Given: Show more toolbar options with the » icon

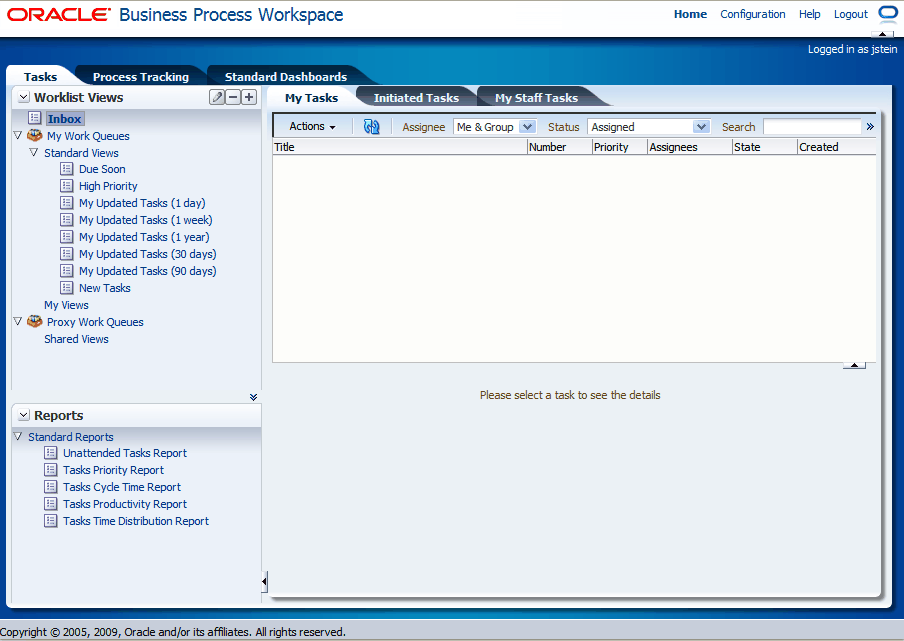Looking at the screenshot, I should pyautogui.click(x=870, y=126).
